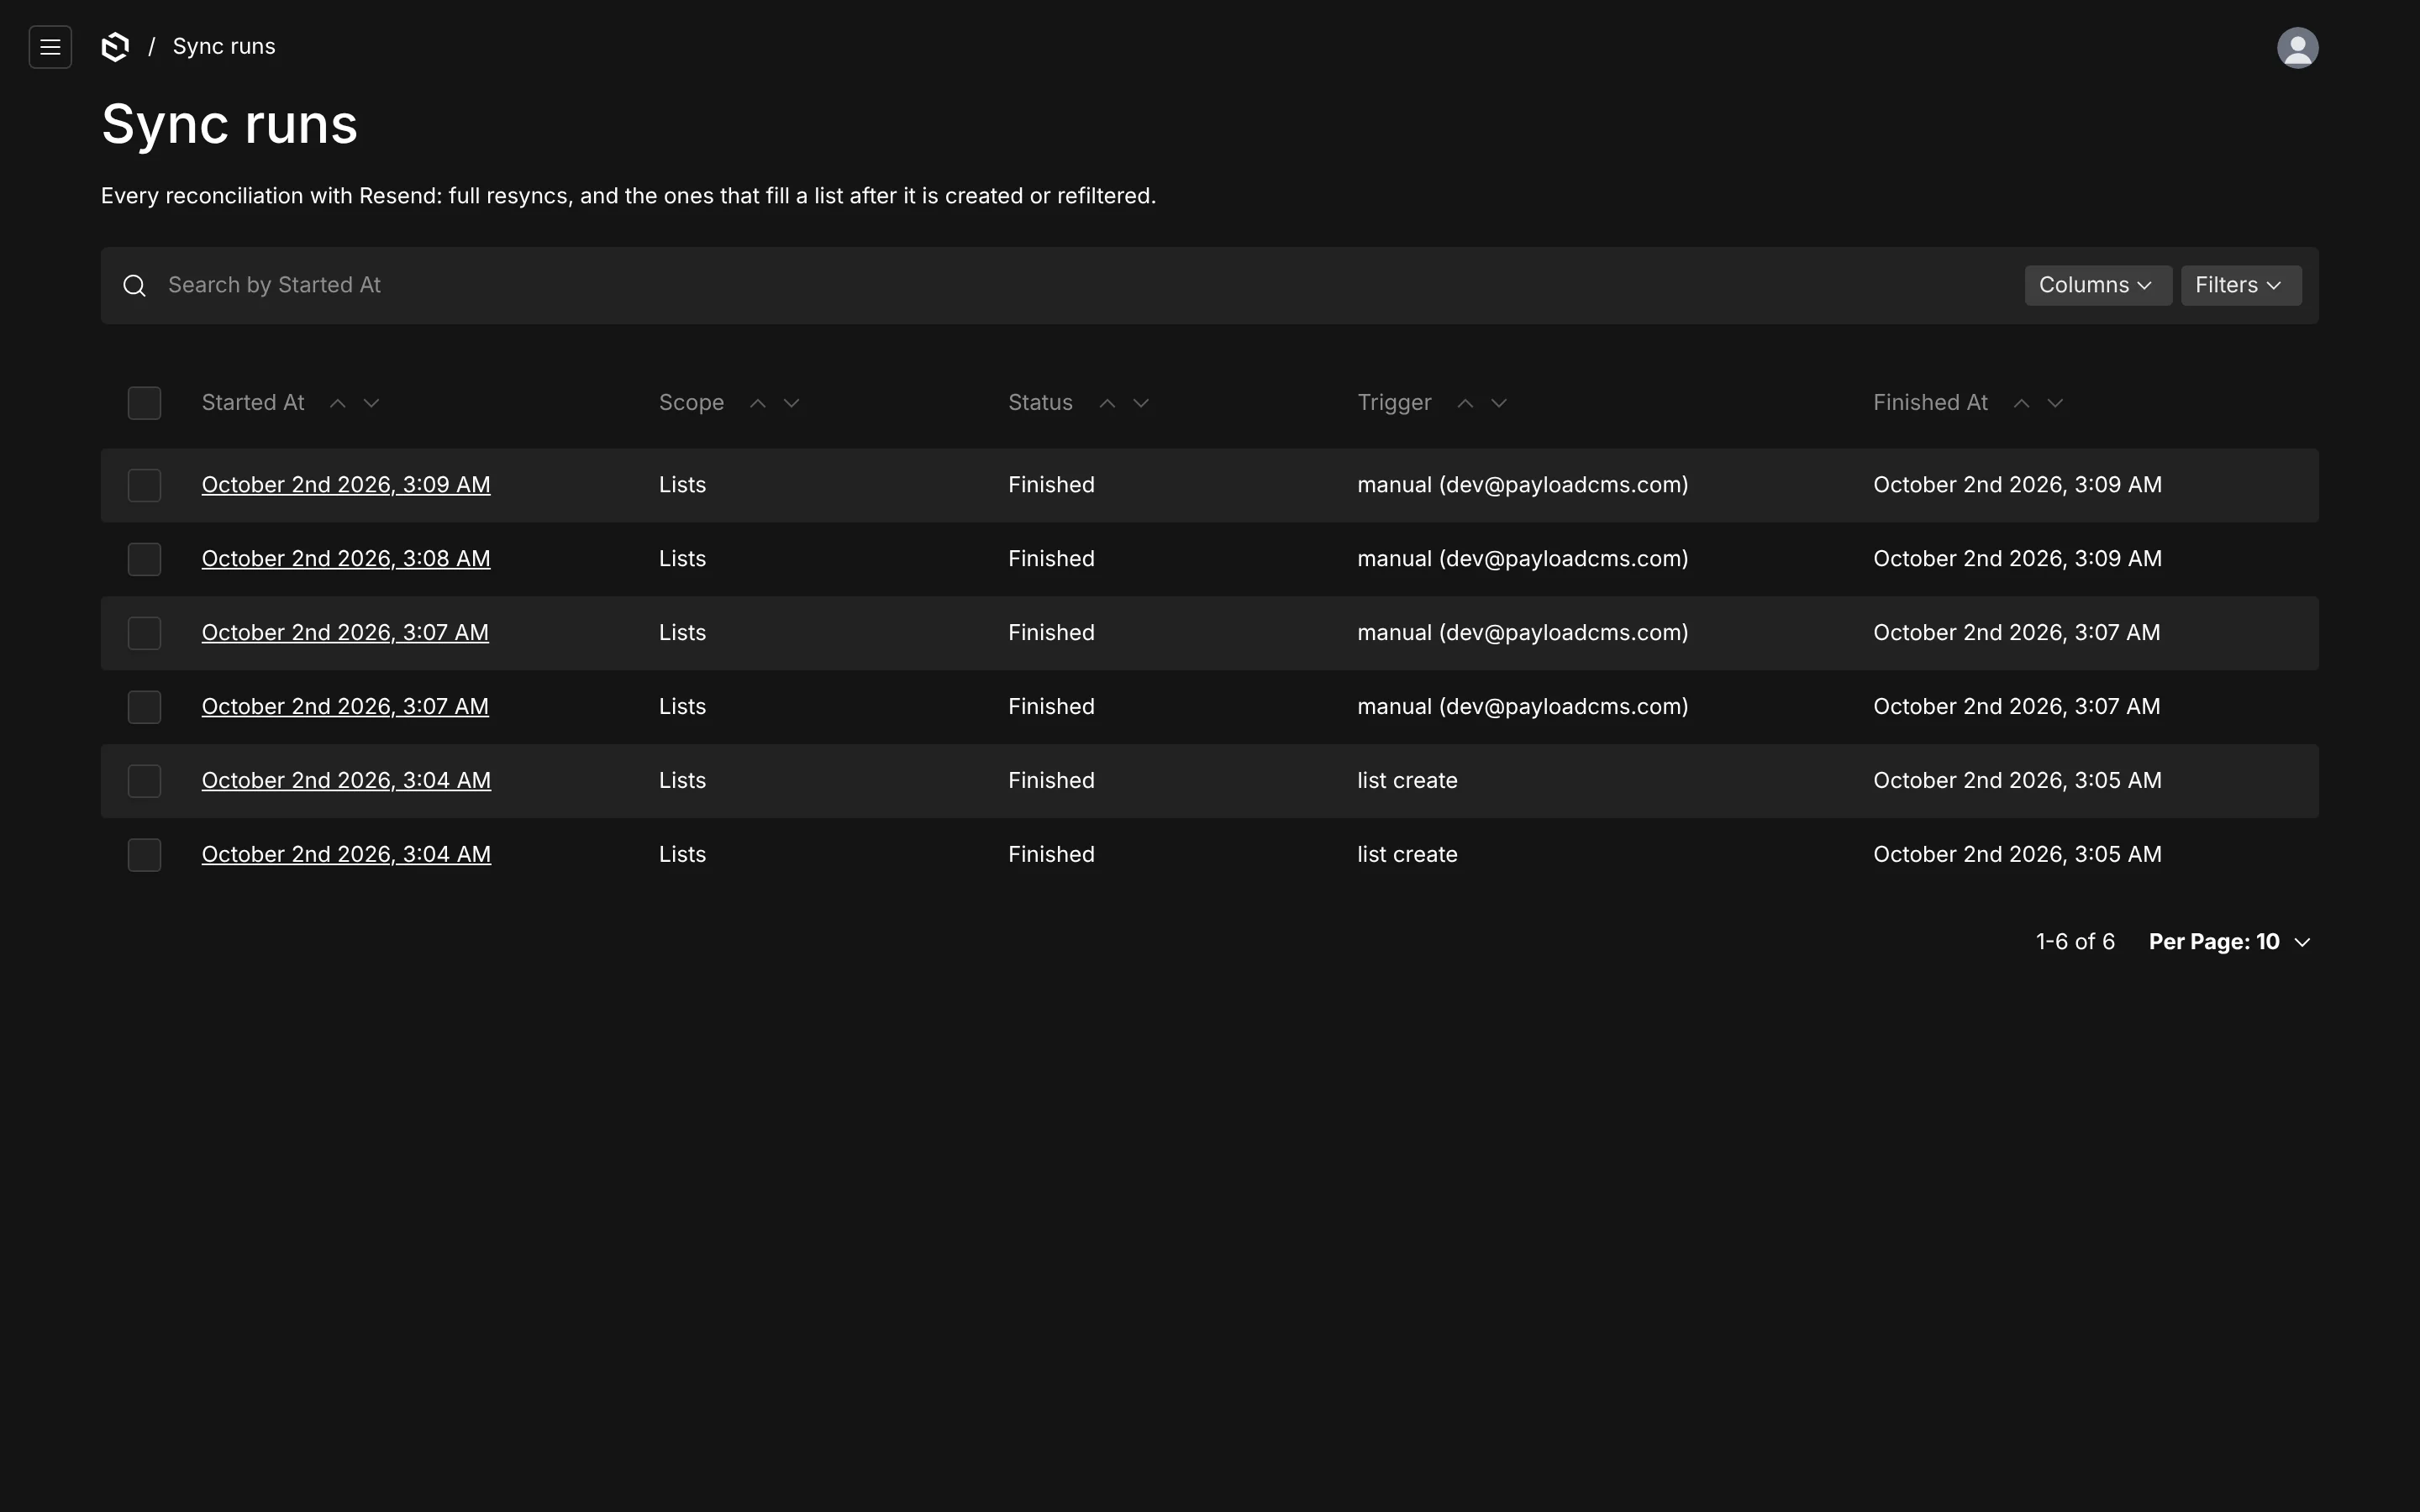
Task: Sort Status column descending
Action: (x=1140, y=403)
